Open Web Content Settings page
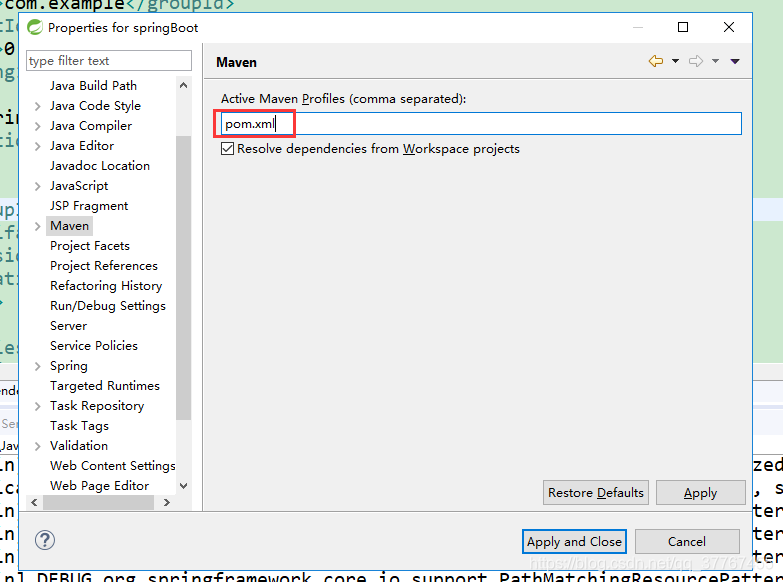The width and height of the screenshot is (783, 582). (113, 465)
